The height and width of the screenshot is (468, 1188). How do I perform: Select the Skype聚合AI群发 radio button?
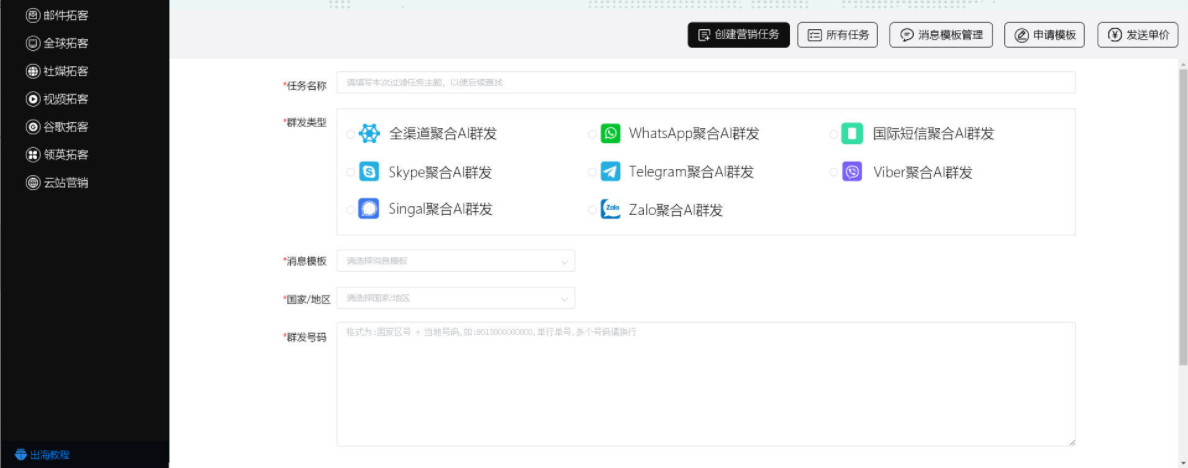[350, 172]
